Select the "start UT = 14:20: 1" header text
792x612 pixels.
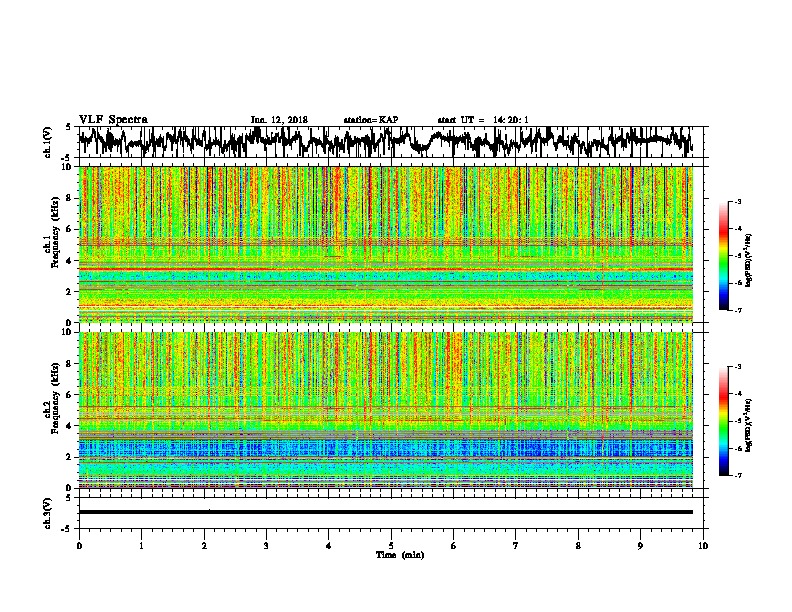(x=483, y=120)
